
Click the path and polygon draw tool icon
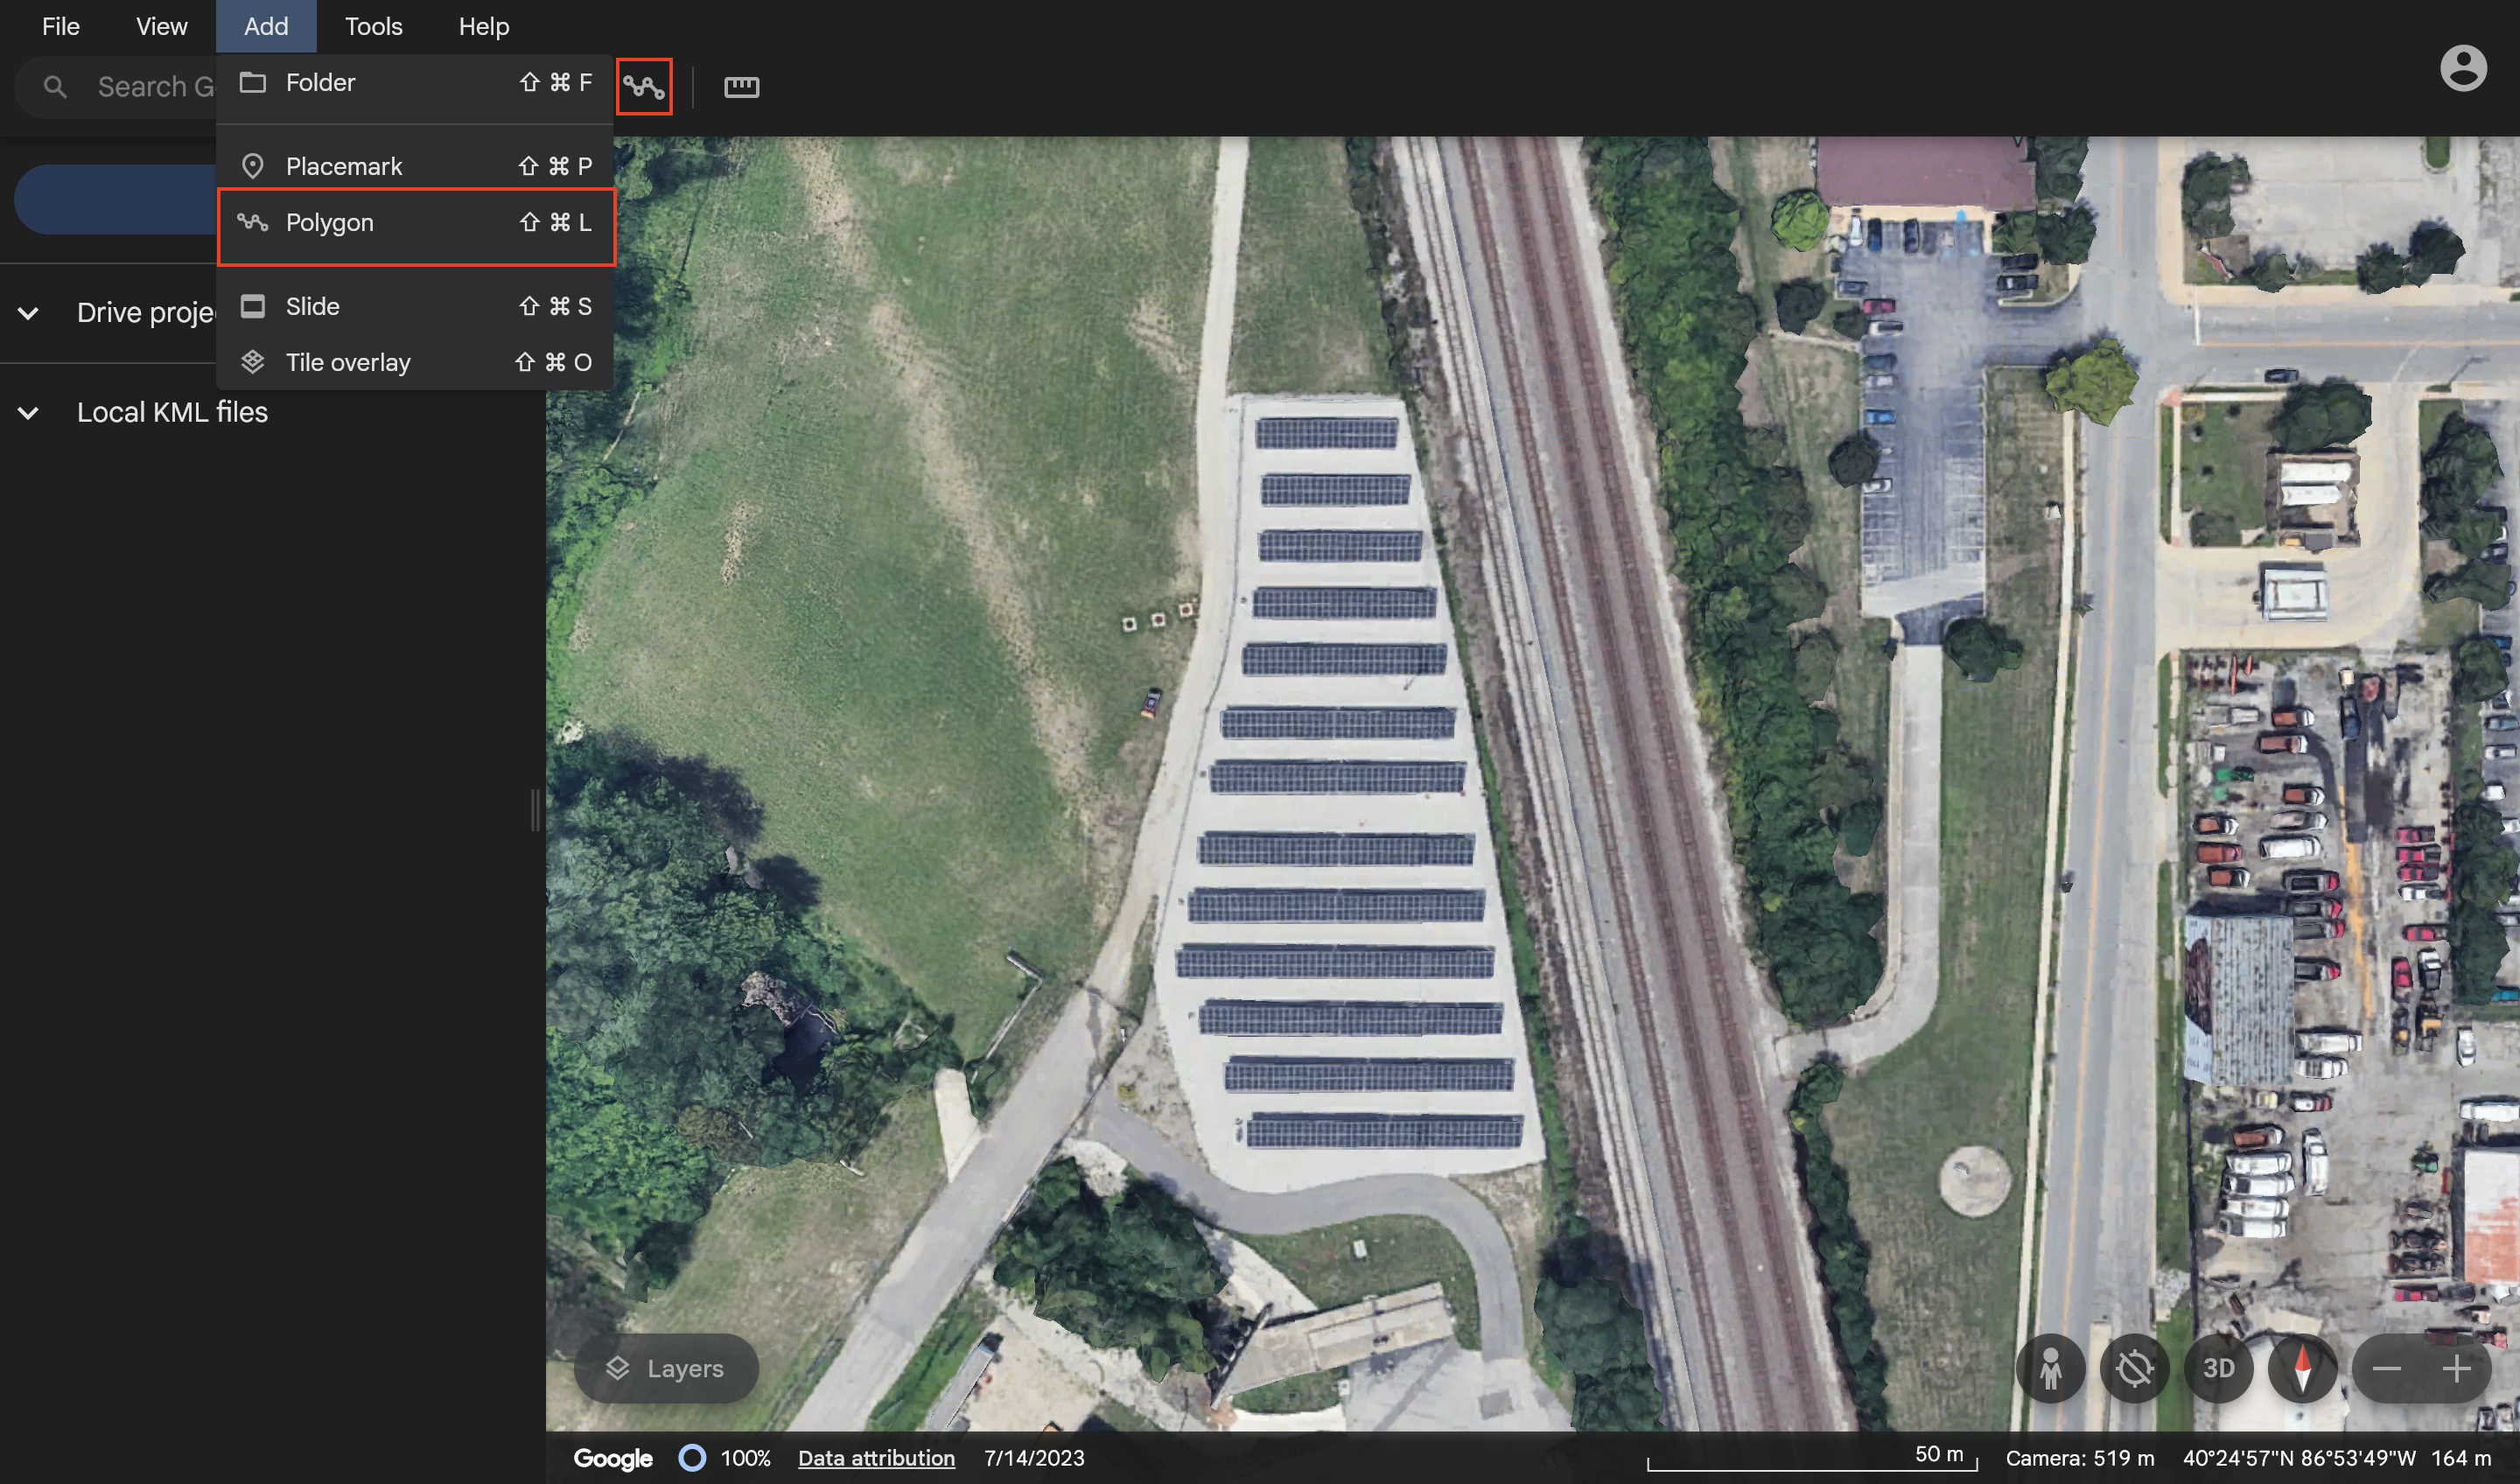[644, 87]
